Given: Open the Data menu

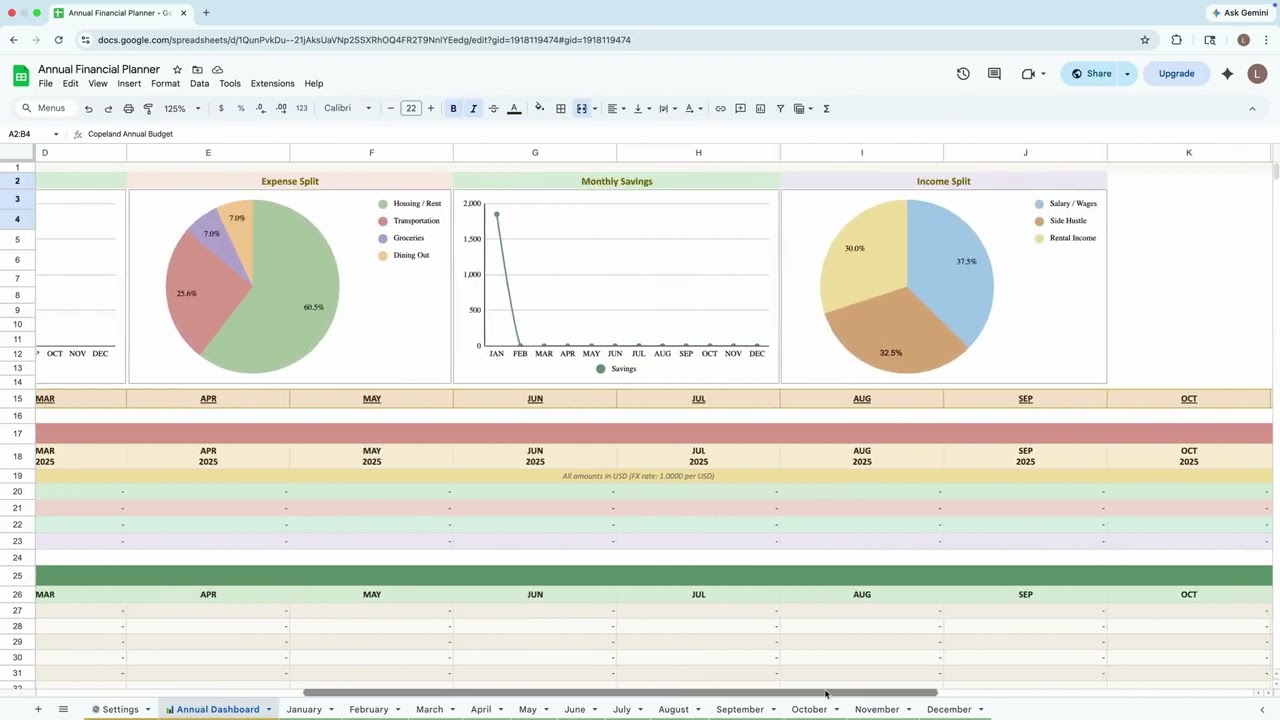Looking at the screenshot, I should click(x=199, y=84).
